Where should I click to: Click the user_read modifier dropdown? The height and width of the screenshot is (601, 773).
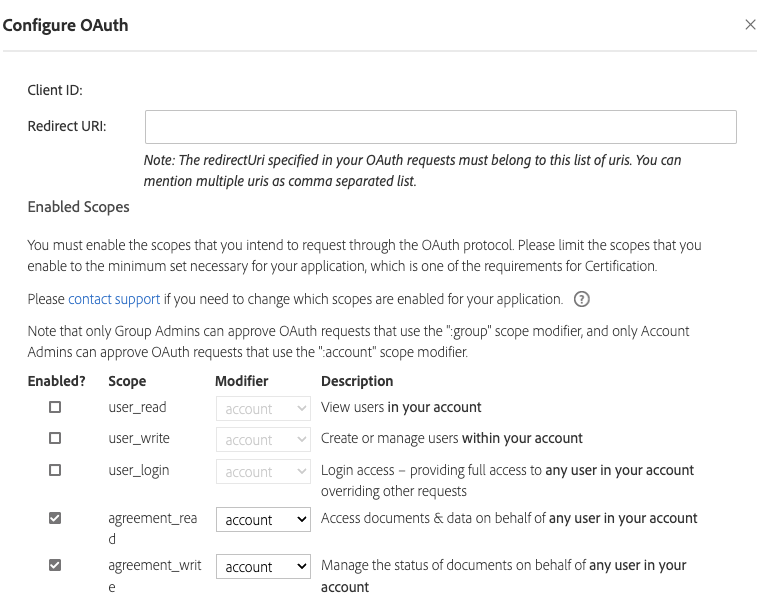(263, 409)
